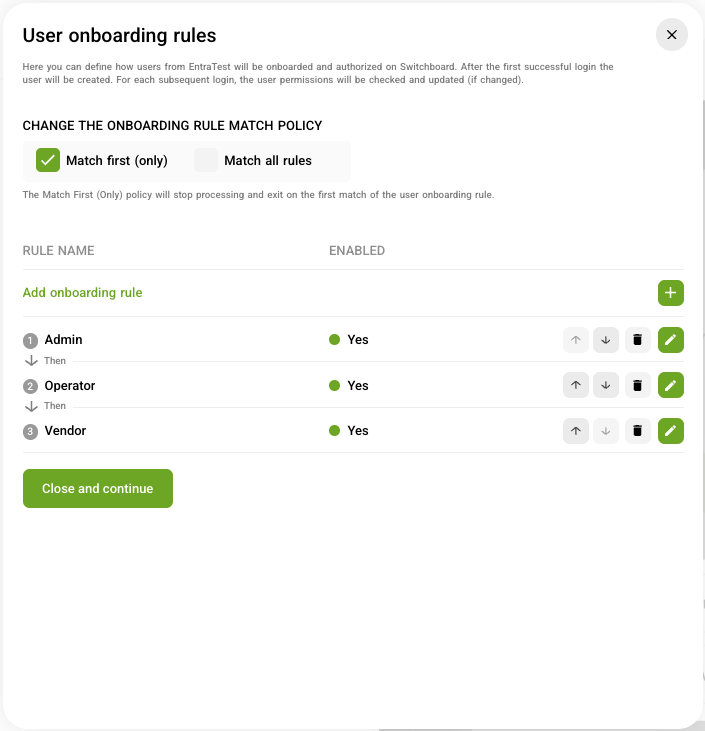Edit the Vendor rule with pencil icon

tap(671, 431)
